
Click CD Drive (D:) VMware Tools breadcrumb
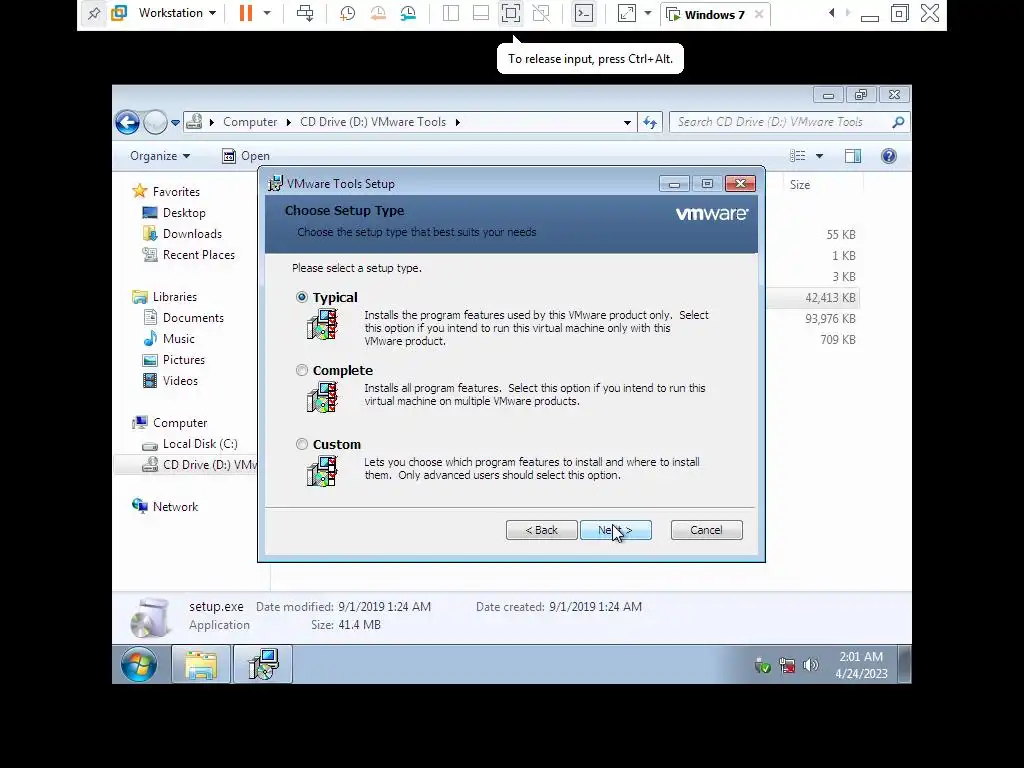[x=373, y=122]
